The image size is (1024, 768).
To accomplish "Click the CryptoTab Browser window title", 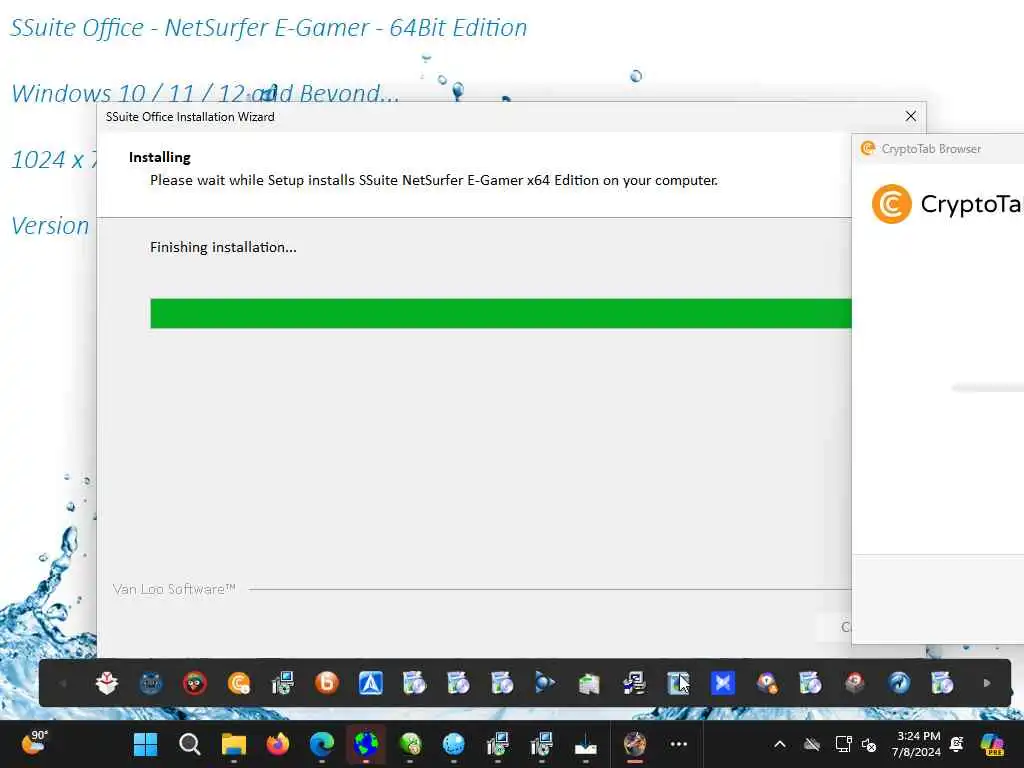I will [931, 149].
